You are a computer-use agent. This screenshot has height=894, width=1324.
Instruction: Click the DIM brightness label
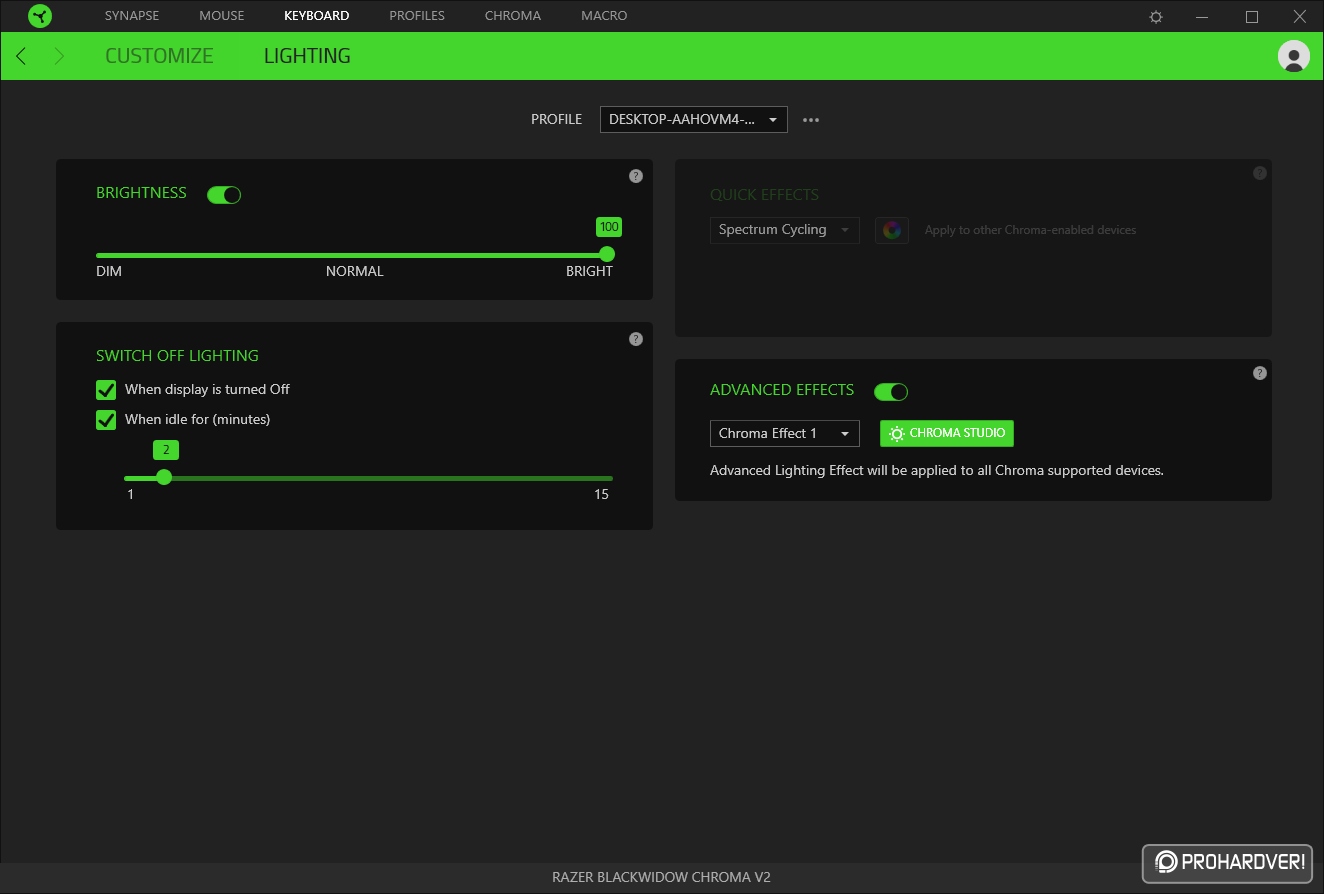[x=109, y=271]
